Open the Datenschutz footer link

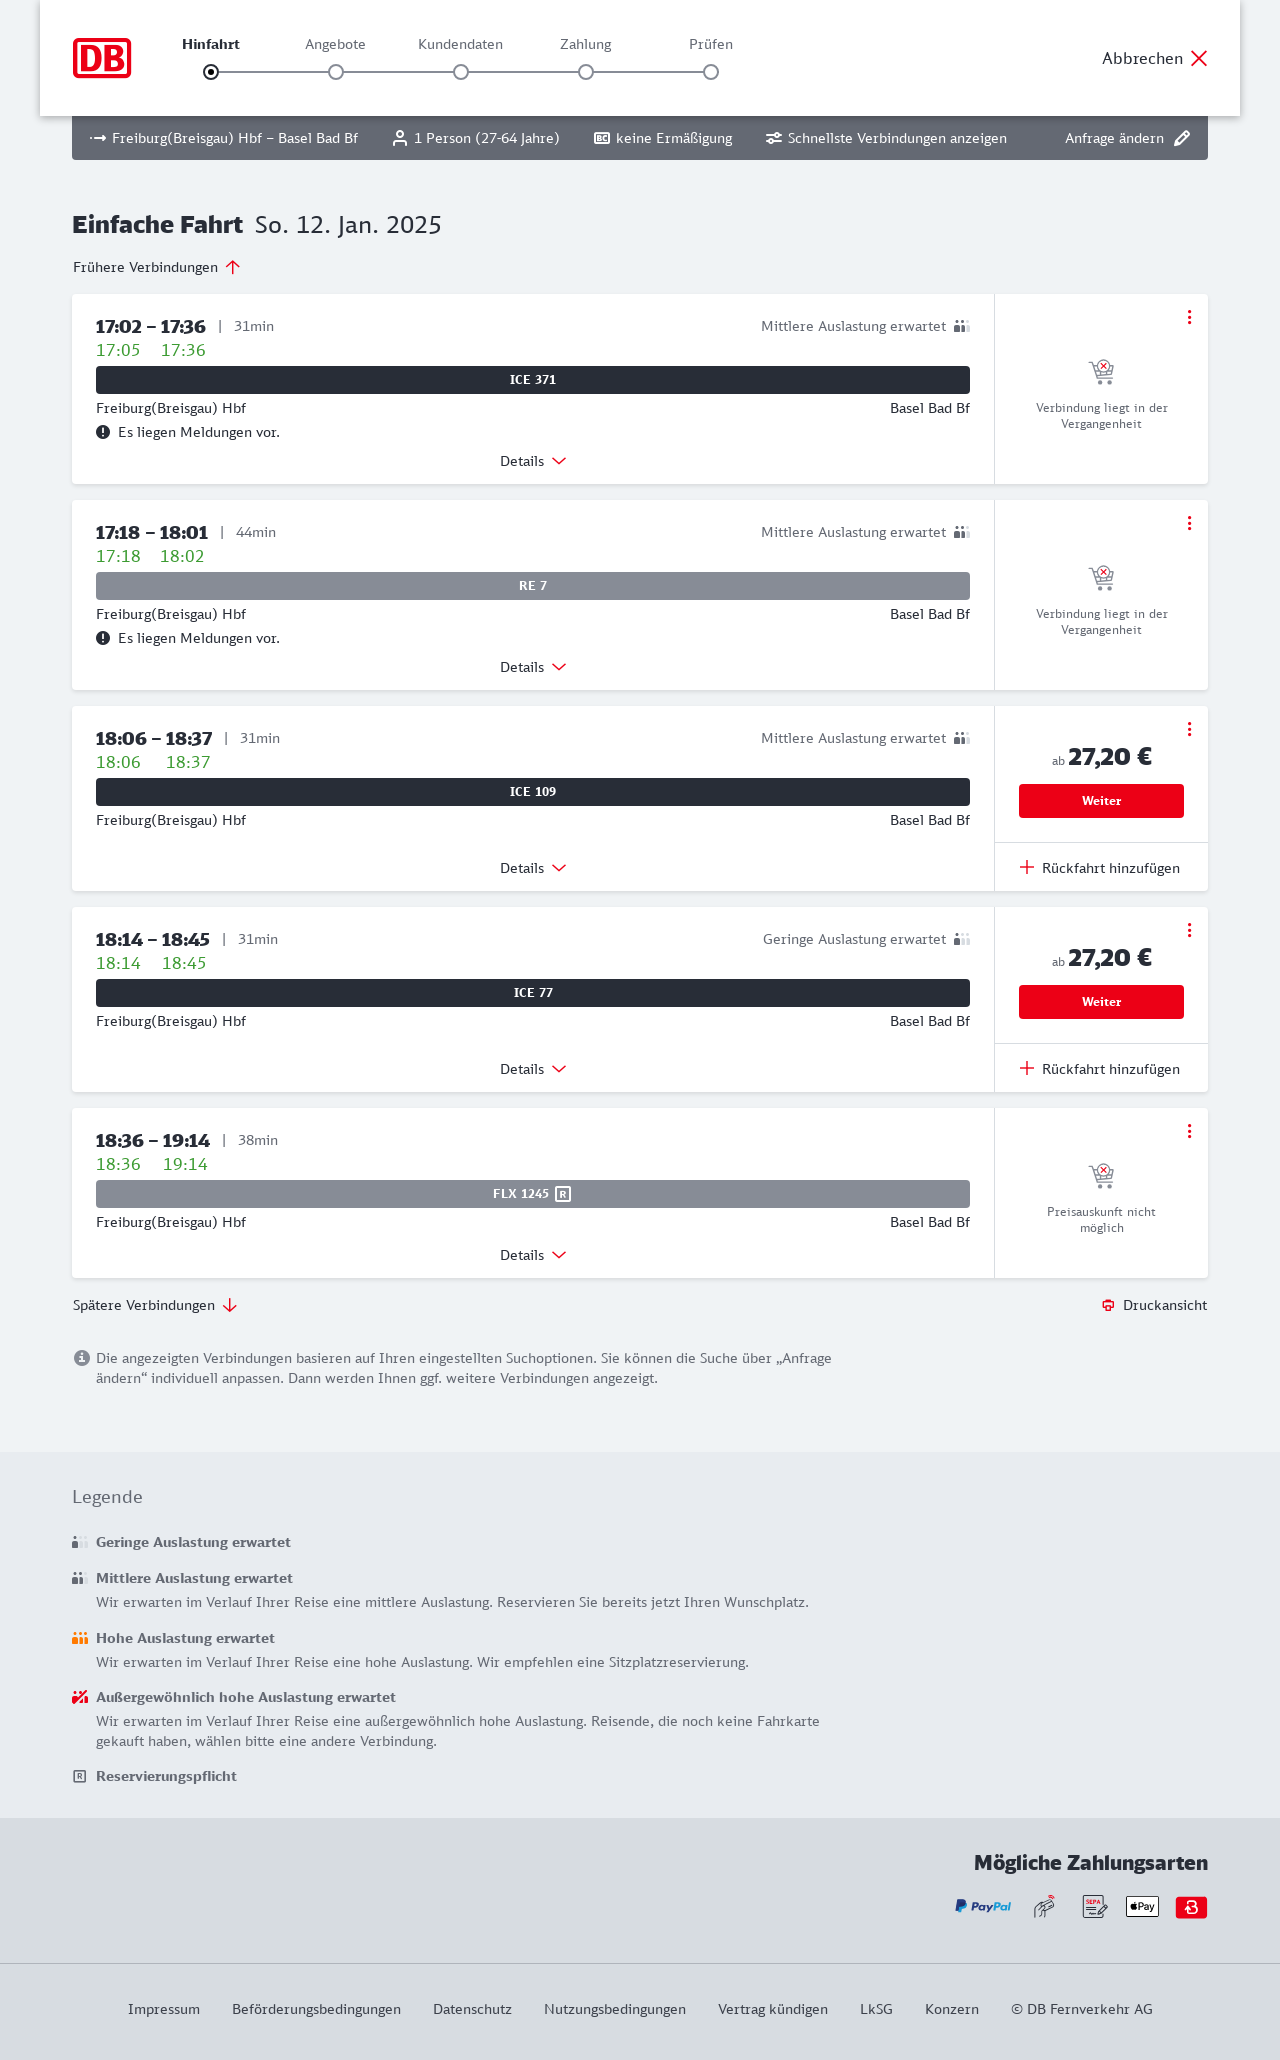[472, 2009]
